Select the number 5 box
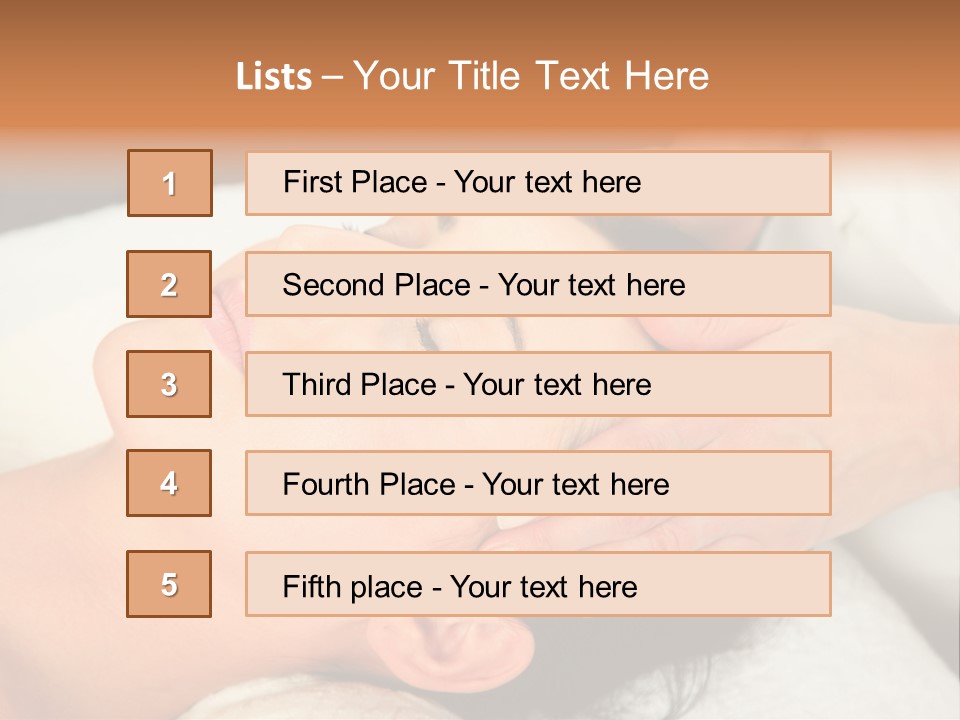Viewport: 960px width, 720px height. (169, 584)
